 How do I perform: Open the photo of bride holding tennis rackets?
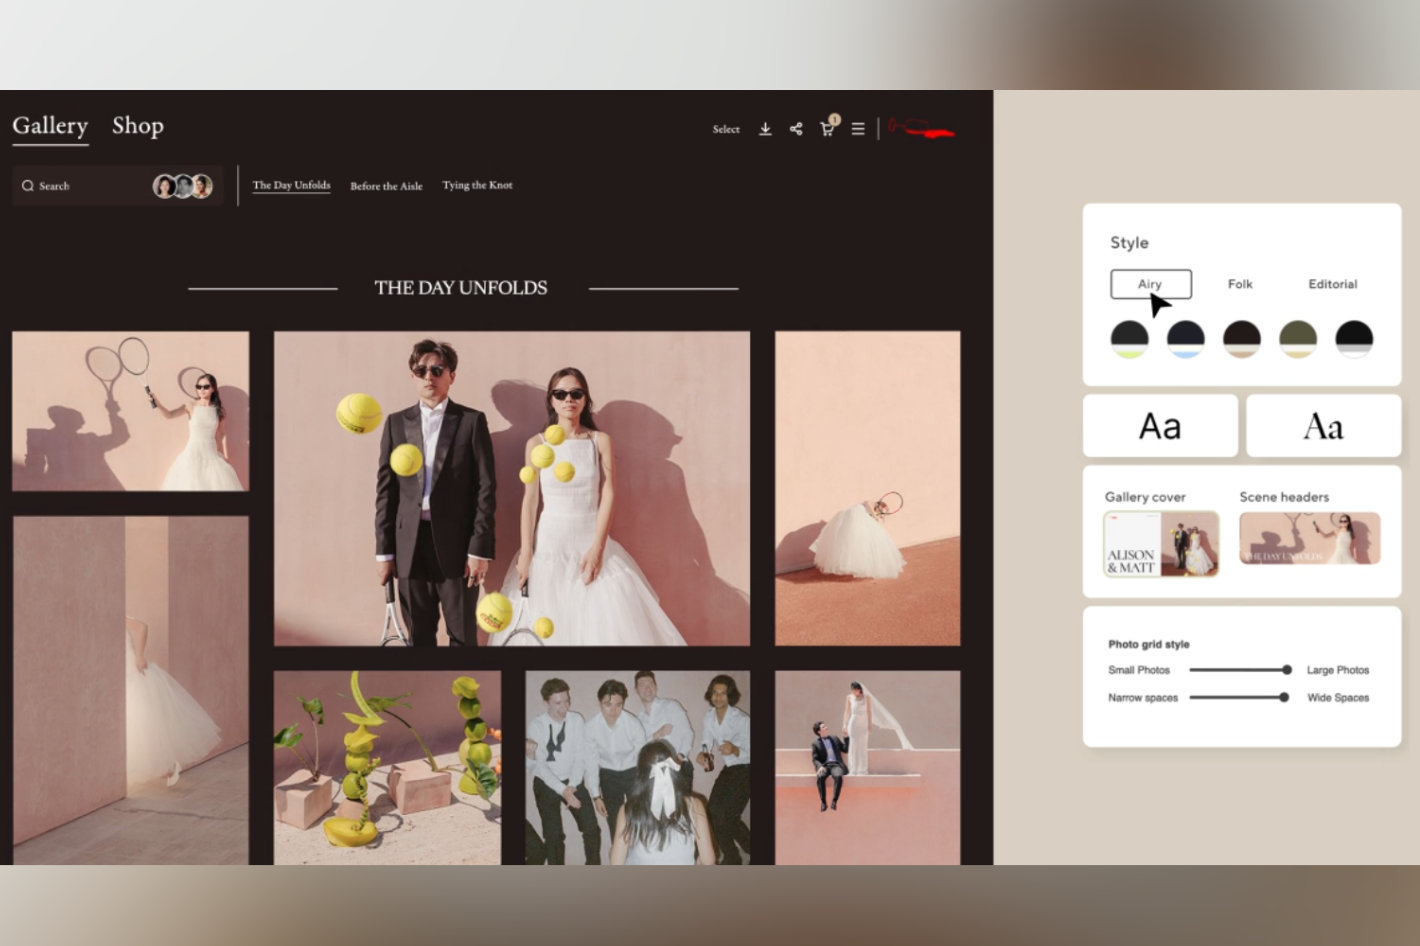click(x=130, y=411)
